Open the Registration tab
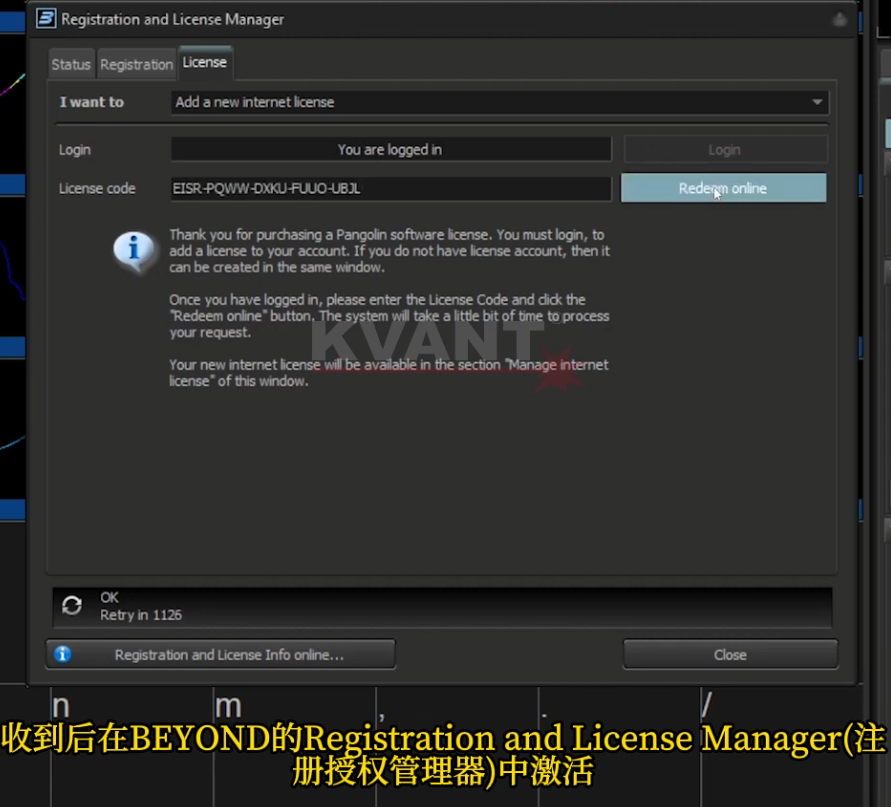891x807 pixels. tap(136, 64)
